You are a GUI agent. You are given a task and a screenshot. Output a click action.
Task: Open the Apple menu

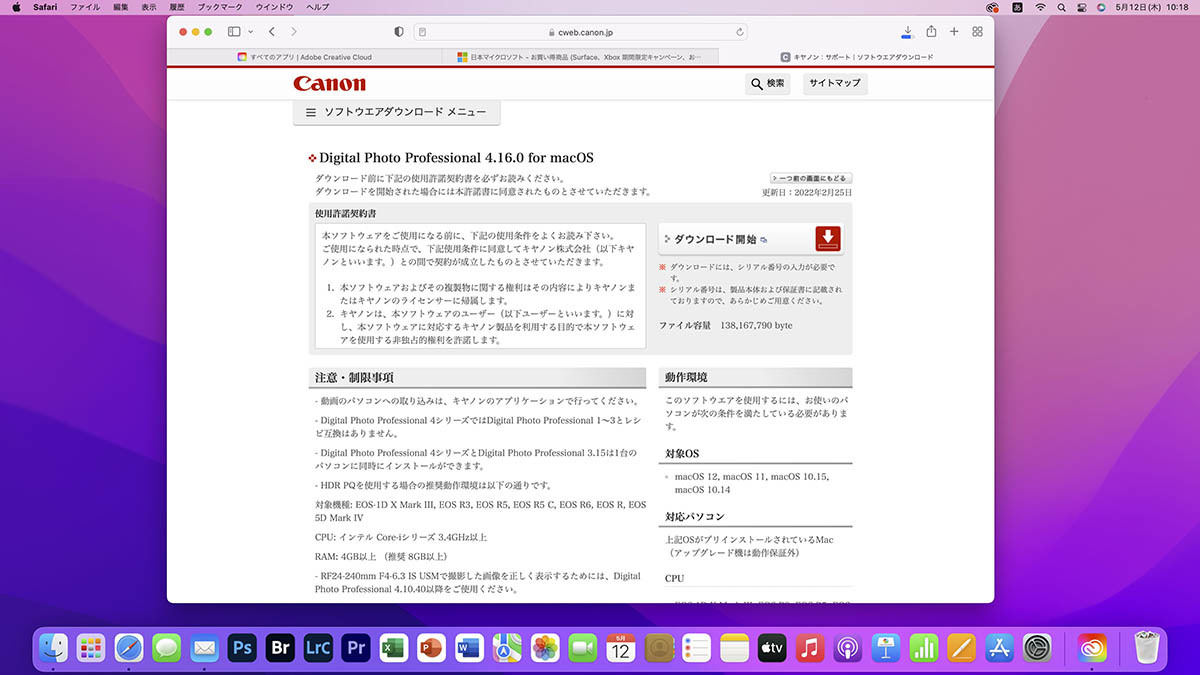15,7
